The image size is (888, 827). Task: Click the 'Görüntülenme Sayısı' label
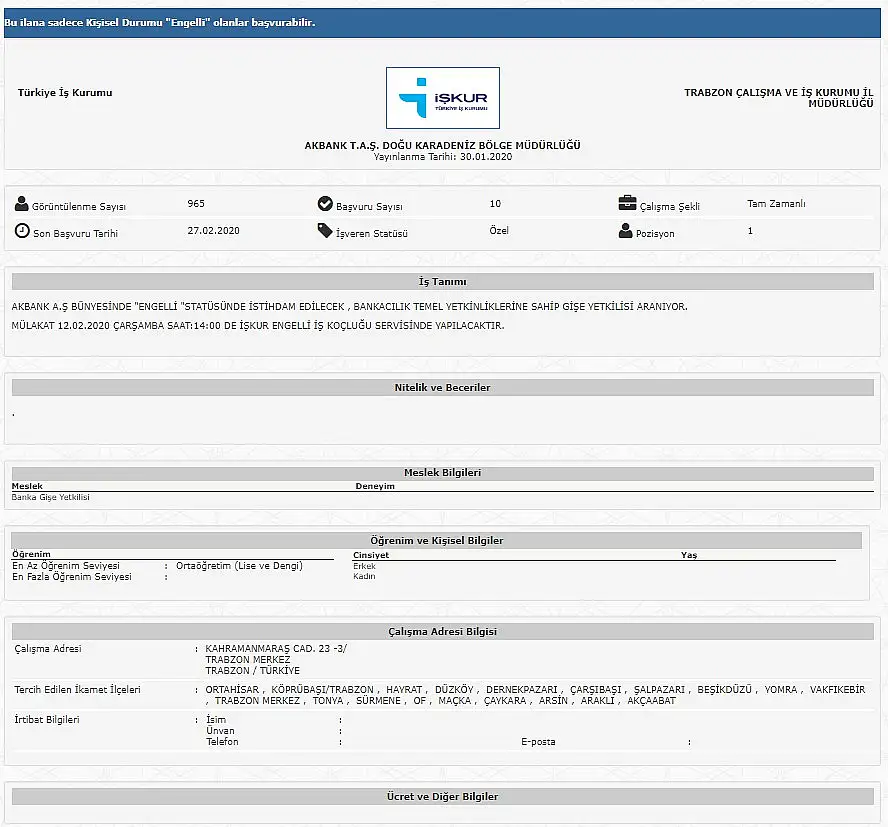point(79,207)
